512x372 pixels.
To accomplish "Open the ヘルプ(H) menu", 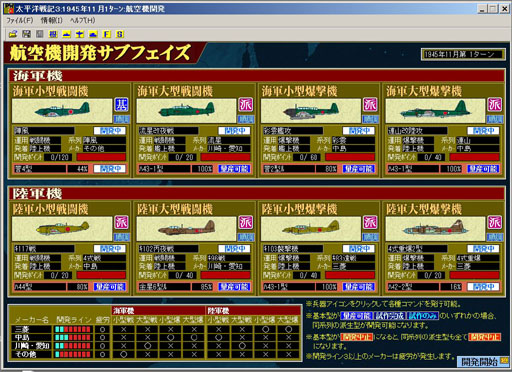I will tap(83, 21).
